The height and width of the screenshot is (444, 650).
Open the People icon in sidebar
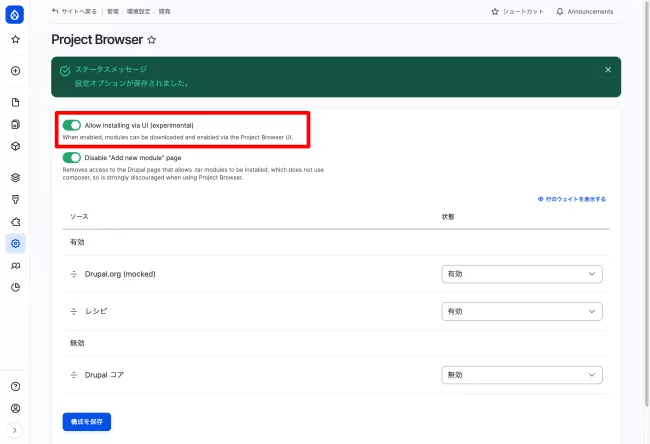(x=15, y=266)
